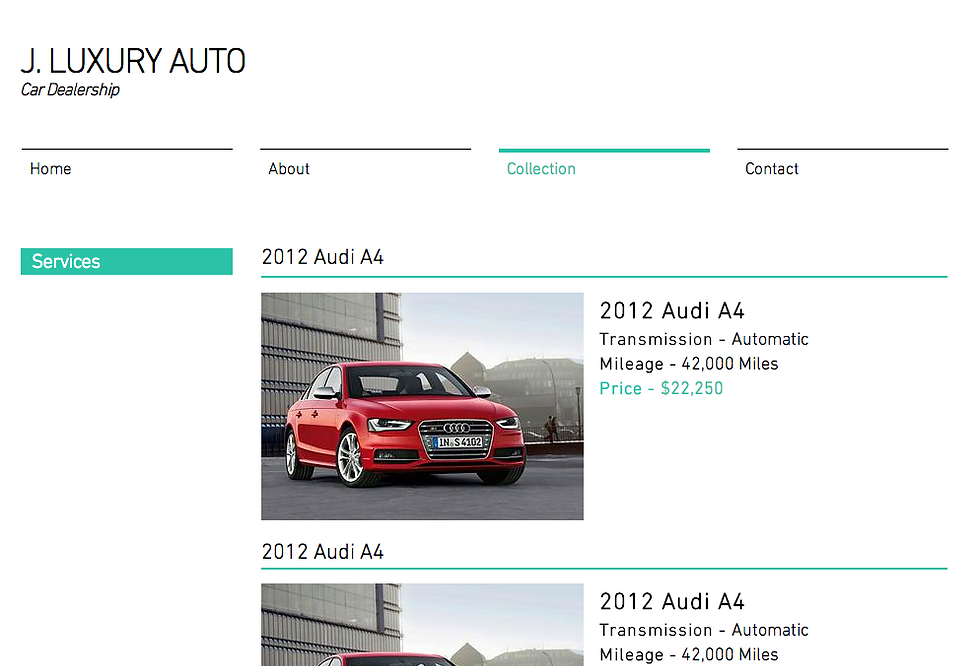Click the Car Dealership tagline text
This screenshot has height=666, width=980.
tap(70, 90)
